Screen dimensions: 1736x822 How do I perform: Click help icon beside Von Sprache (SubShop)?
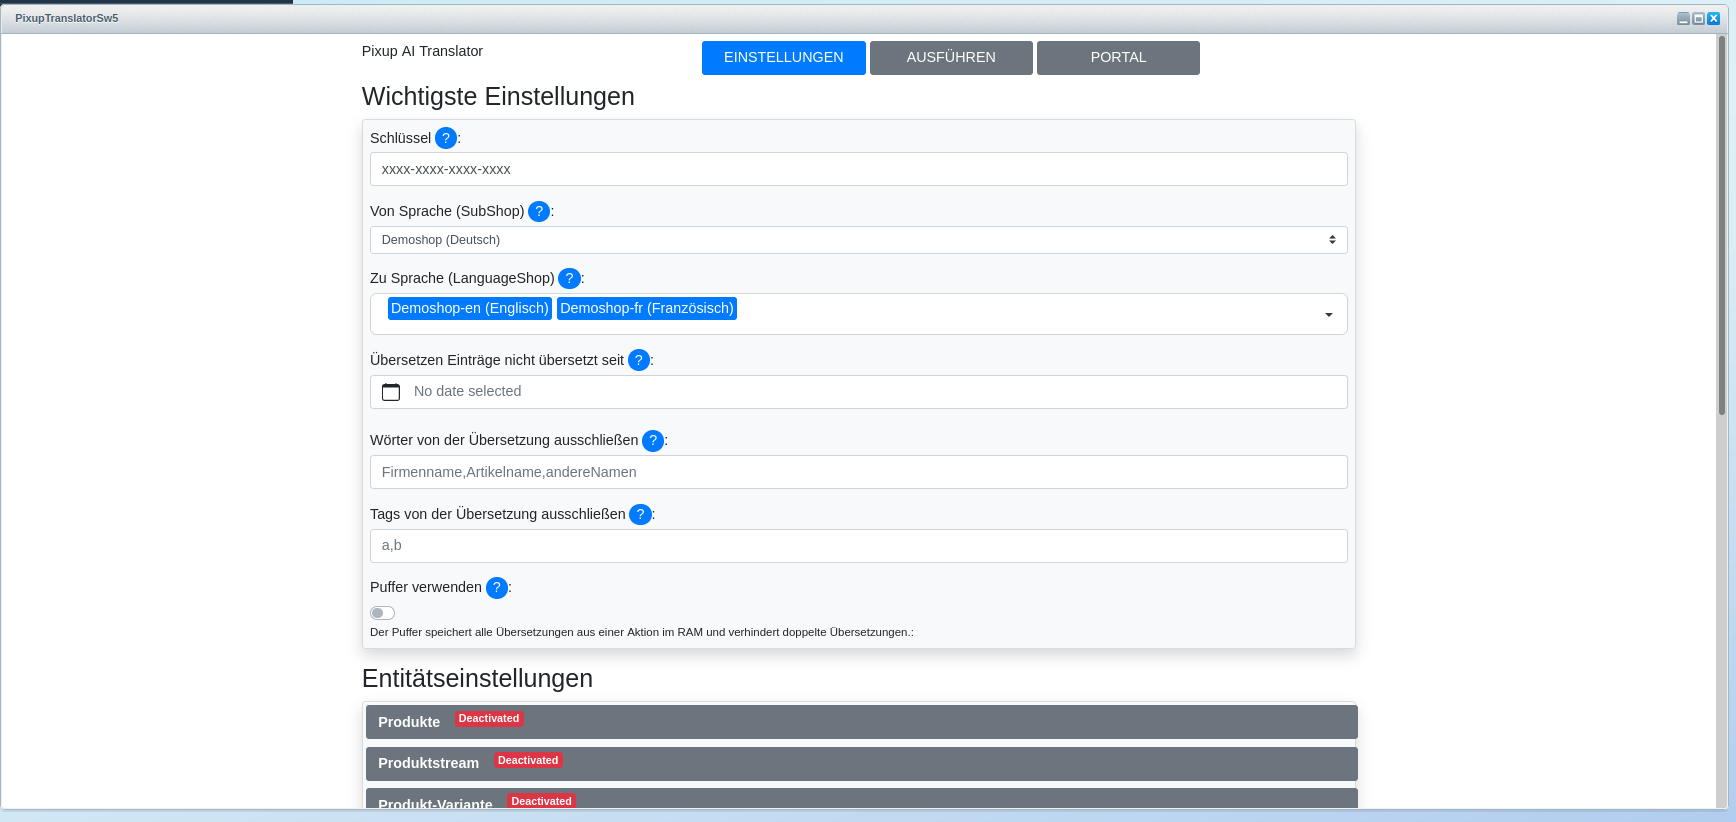539,211
